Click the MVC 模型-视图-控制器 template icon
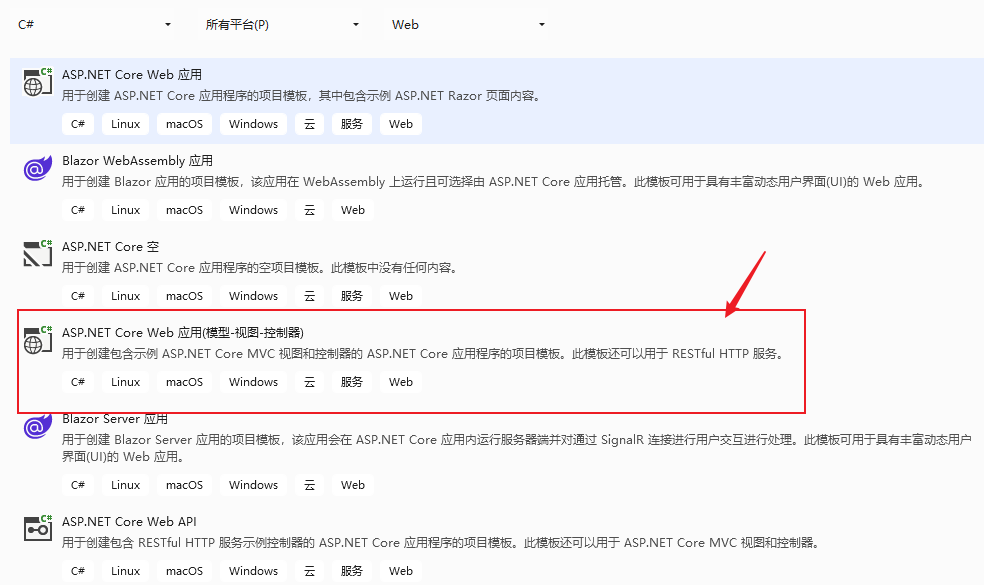The height and width of the screenshot is (585, 984). 38,340
